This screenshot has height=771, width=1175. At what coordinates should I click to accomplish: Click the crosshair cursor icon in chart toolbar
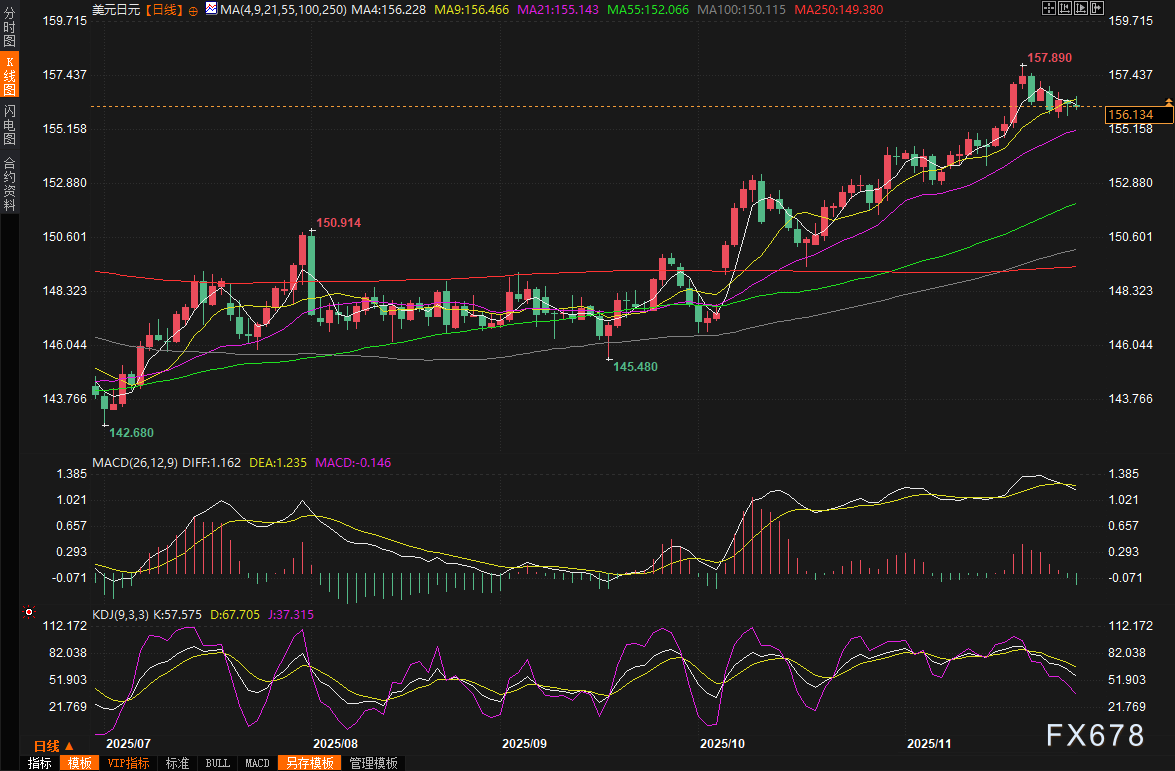click(1048, 9)
